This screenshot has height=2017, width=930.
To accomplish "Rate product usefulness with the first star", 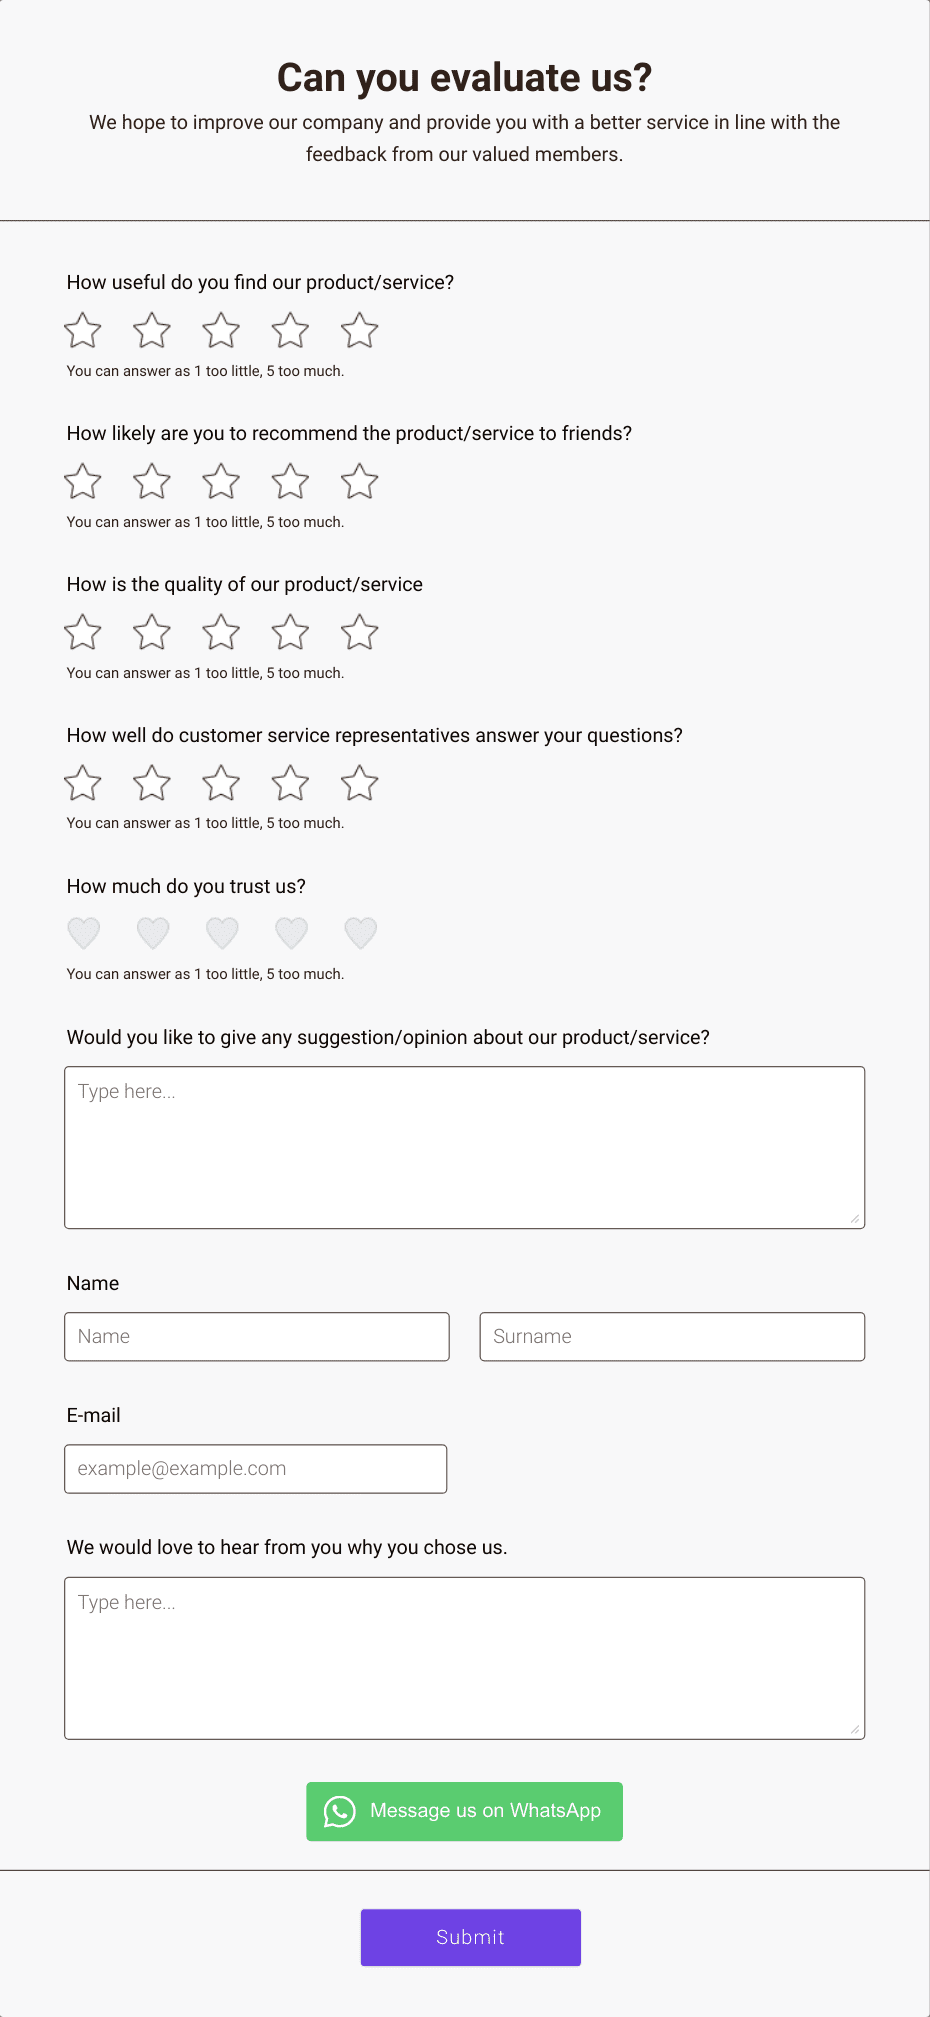I will 82,330.
